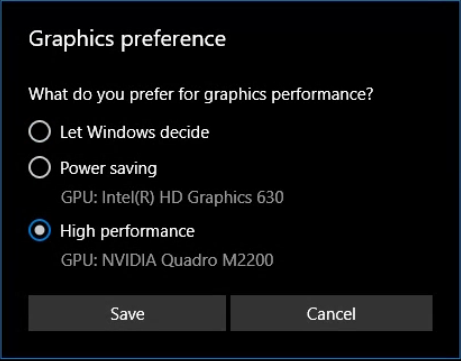Image resolution: width=461 pixels, height=361 pixels.
Task: Pick the integrated Intel GPU power option
Action: tap(40, 167)
